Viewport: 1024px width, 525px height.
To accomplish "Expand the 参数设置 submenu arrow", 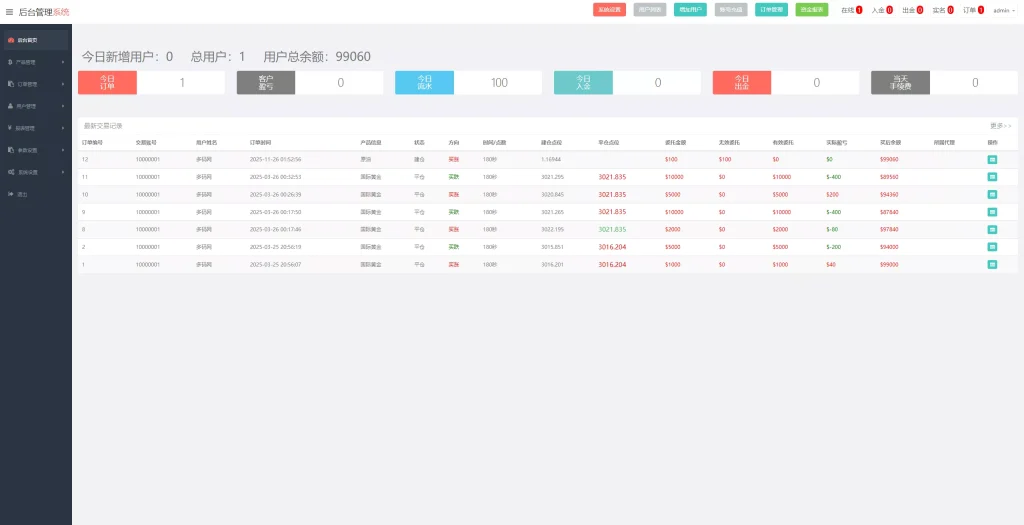I will click(63, 150).
